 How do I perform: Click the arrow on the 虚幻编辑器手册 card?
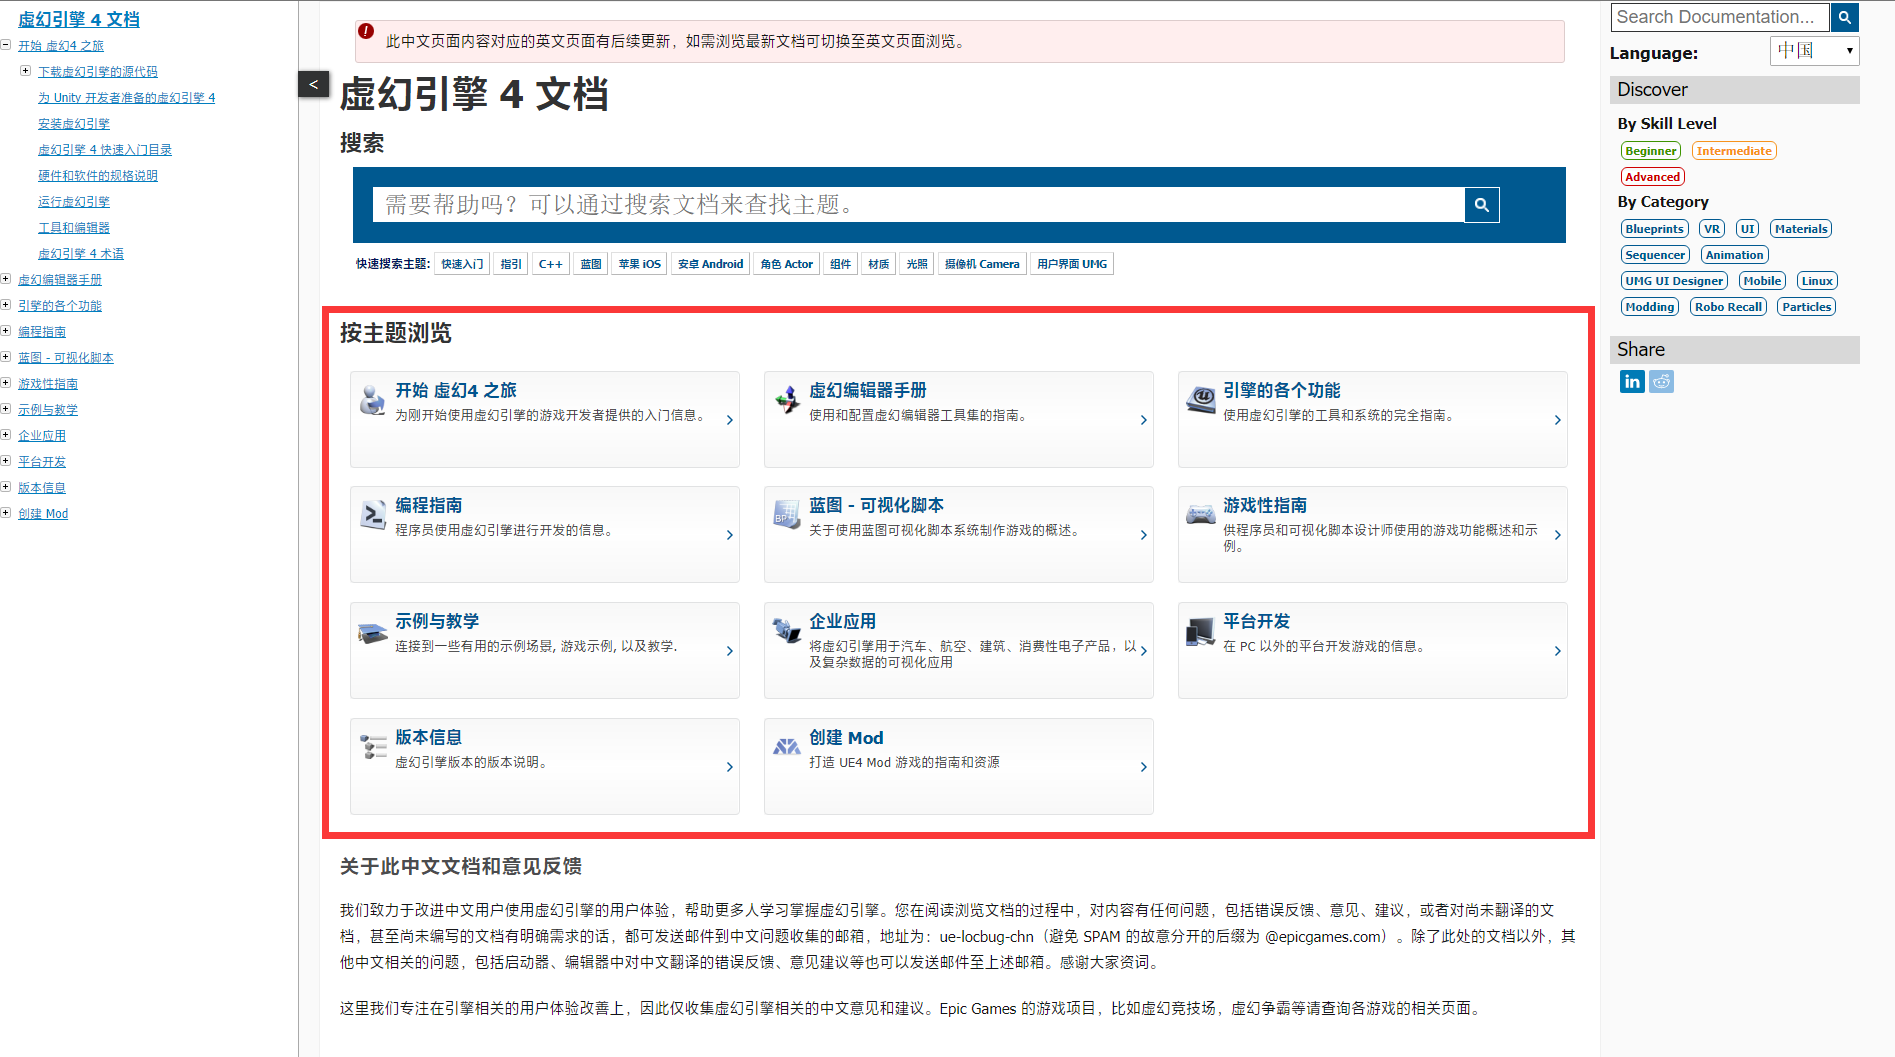pyautogui.click(x=1144, y=420)
